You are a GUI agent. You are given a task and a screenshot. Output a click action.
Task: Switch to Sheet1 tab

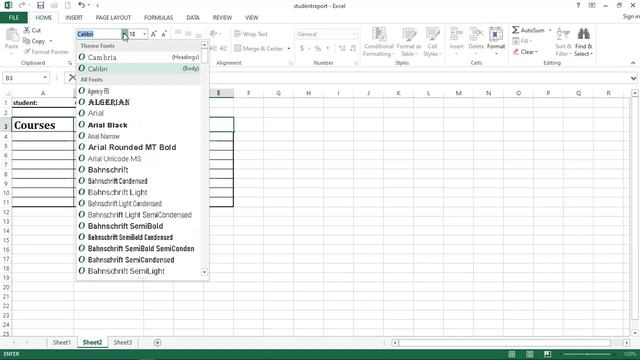62,342
